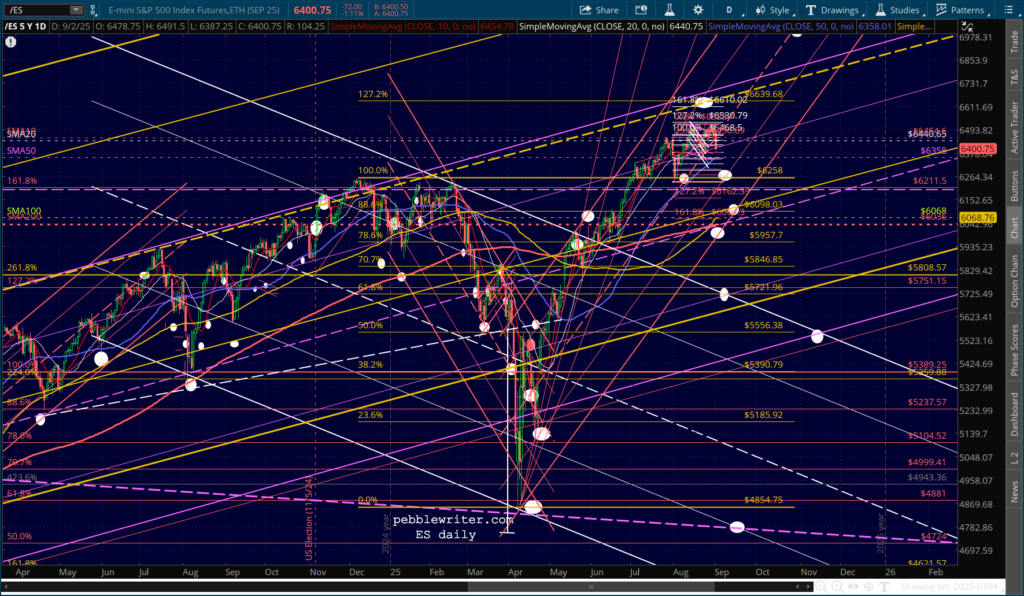Click the SMA50 label on left edge
The width and height of the screenshot is (1024, 596).
(x=22, y=150)
